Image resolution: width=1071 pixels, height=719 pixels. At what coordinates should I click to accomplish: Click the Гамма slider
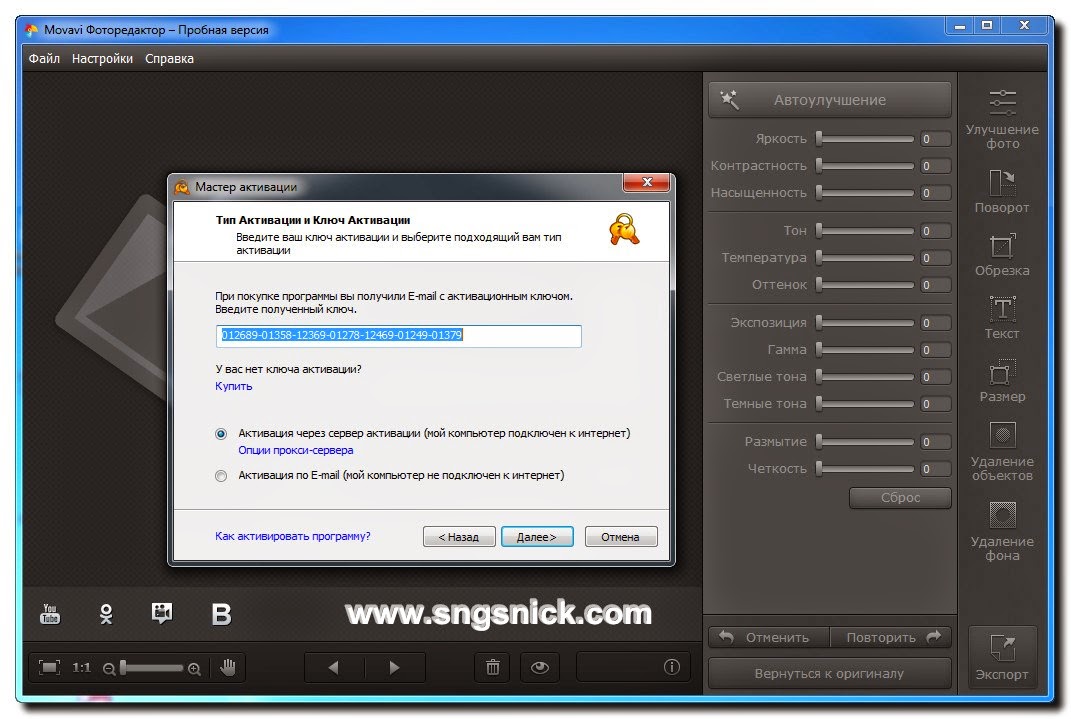[x=865, y=350]
